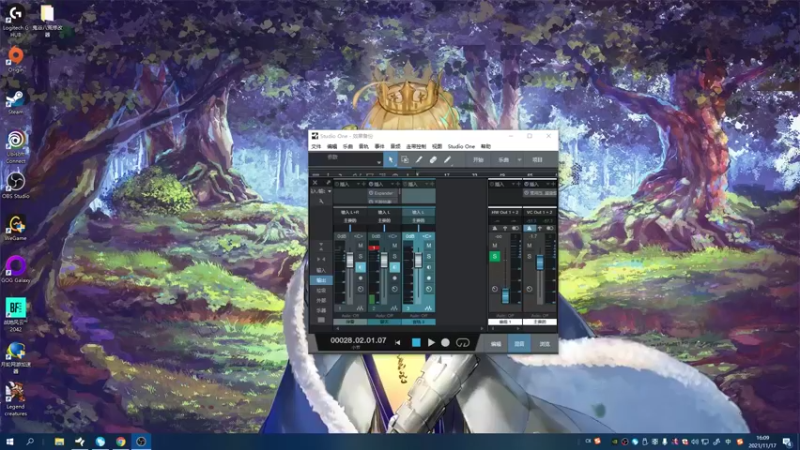Toggle metronome icon on HW Out channel

(495, 228)
